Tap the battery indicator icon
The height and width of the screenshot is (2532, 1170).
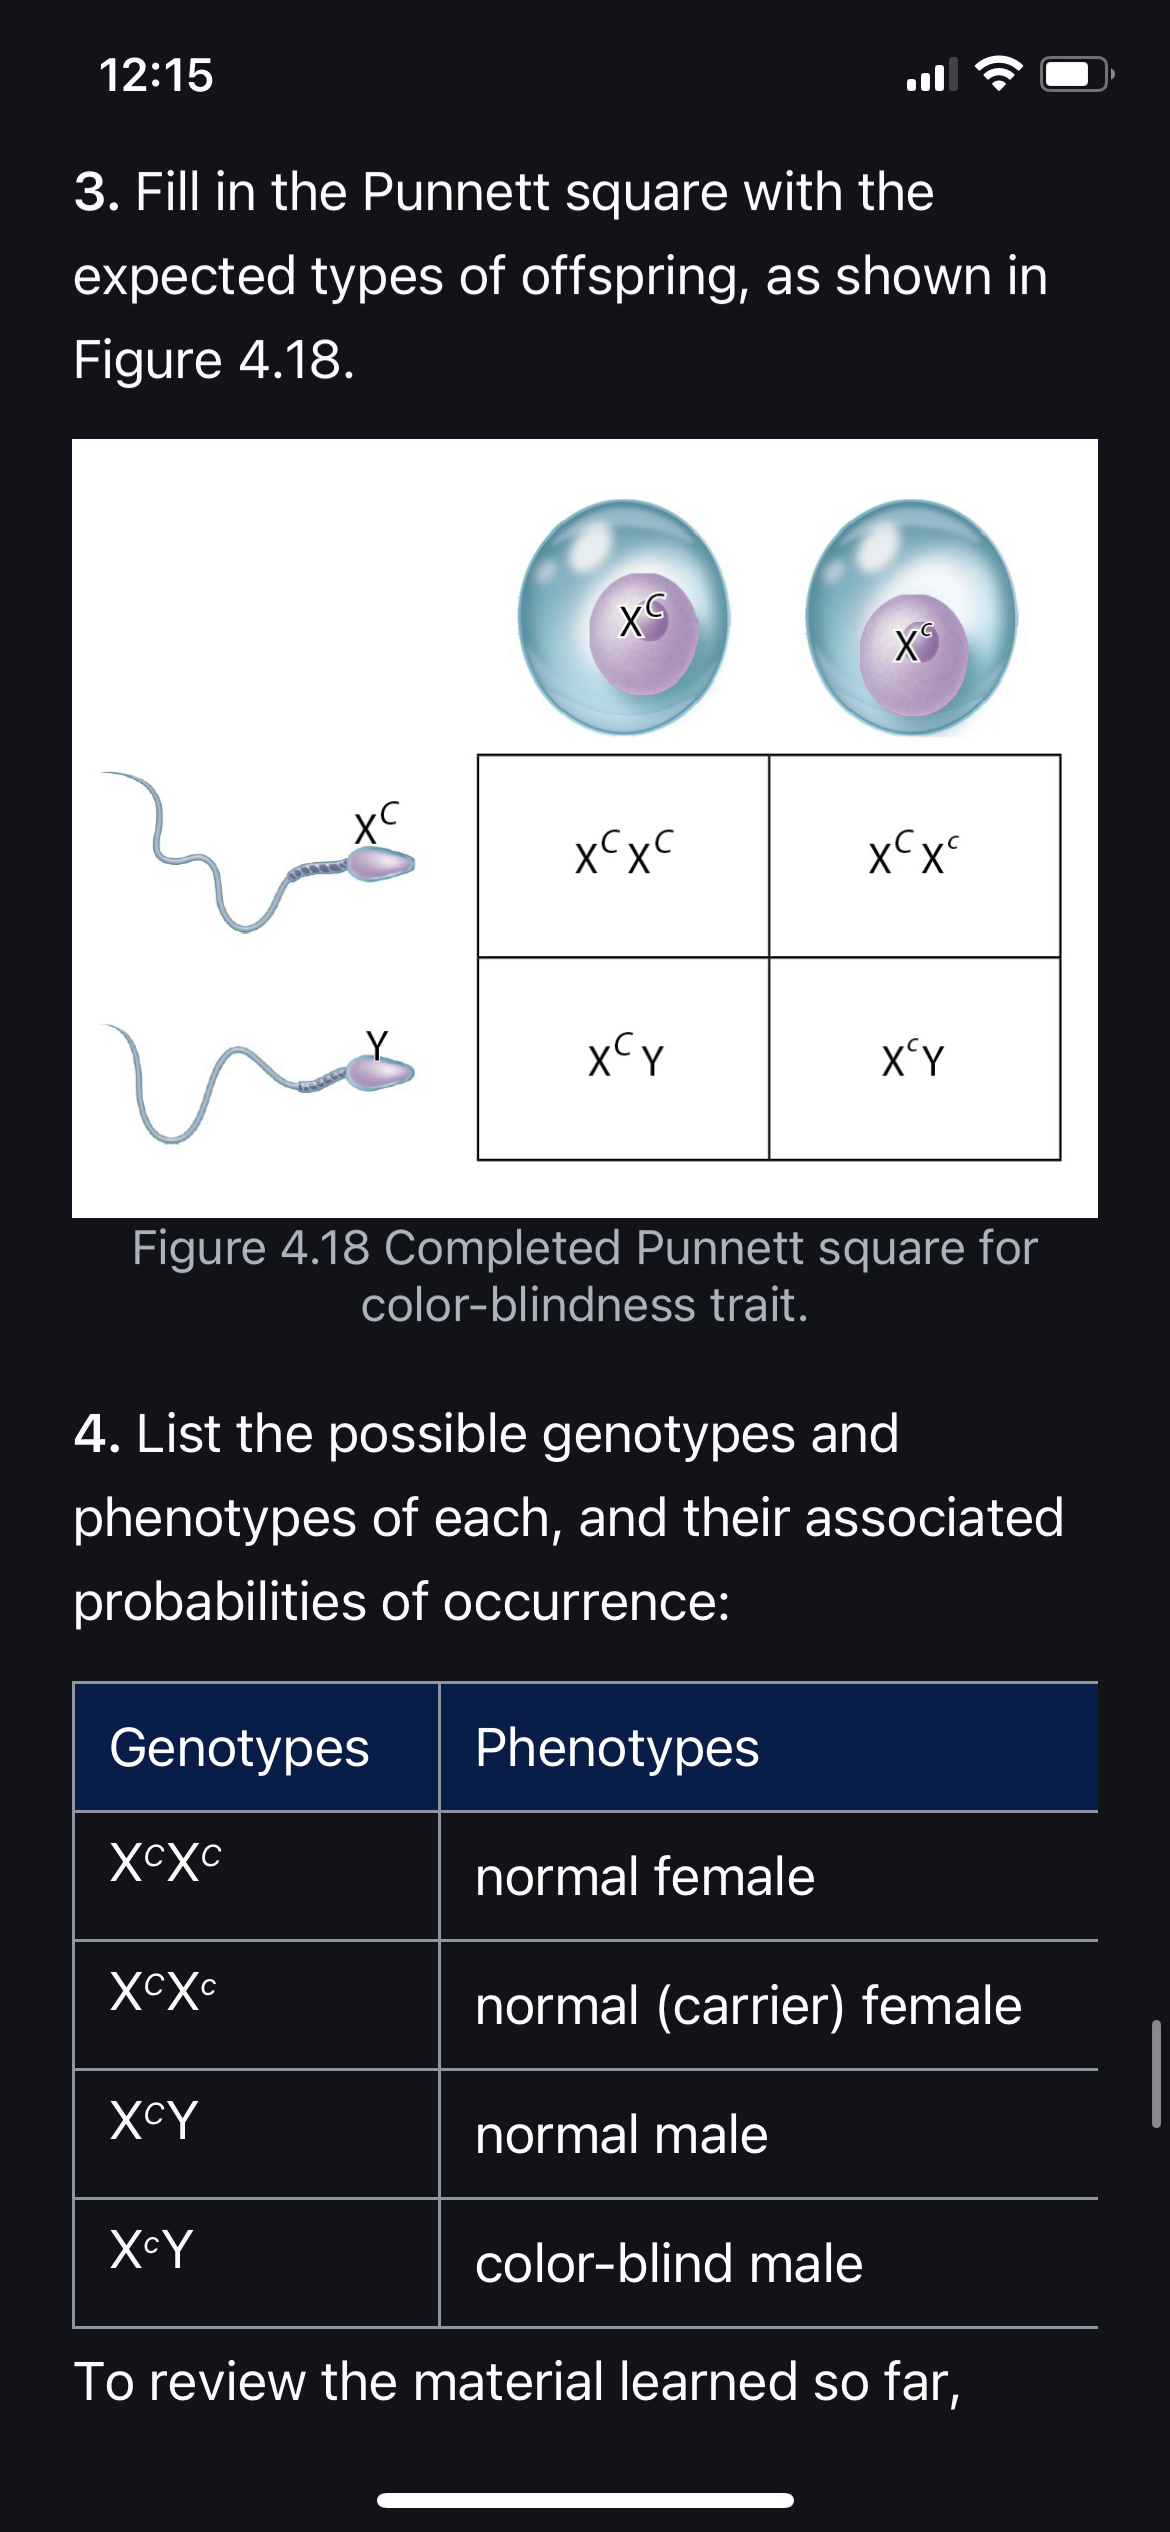[1077, 74]
